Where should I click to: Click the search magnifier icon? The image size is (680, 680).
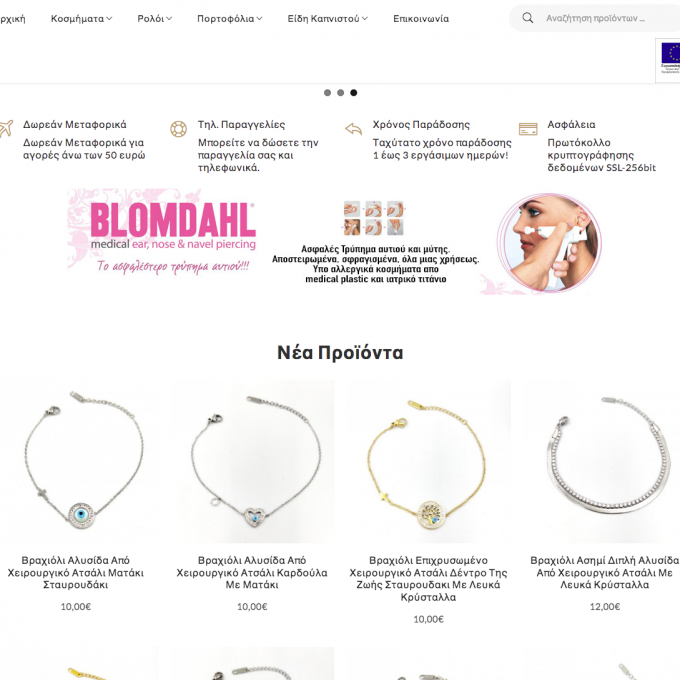pyautogui.click(x=527, y=18)
